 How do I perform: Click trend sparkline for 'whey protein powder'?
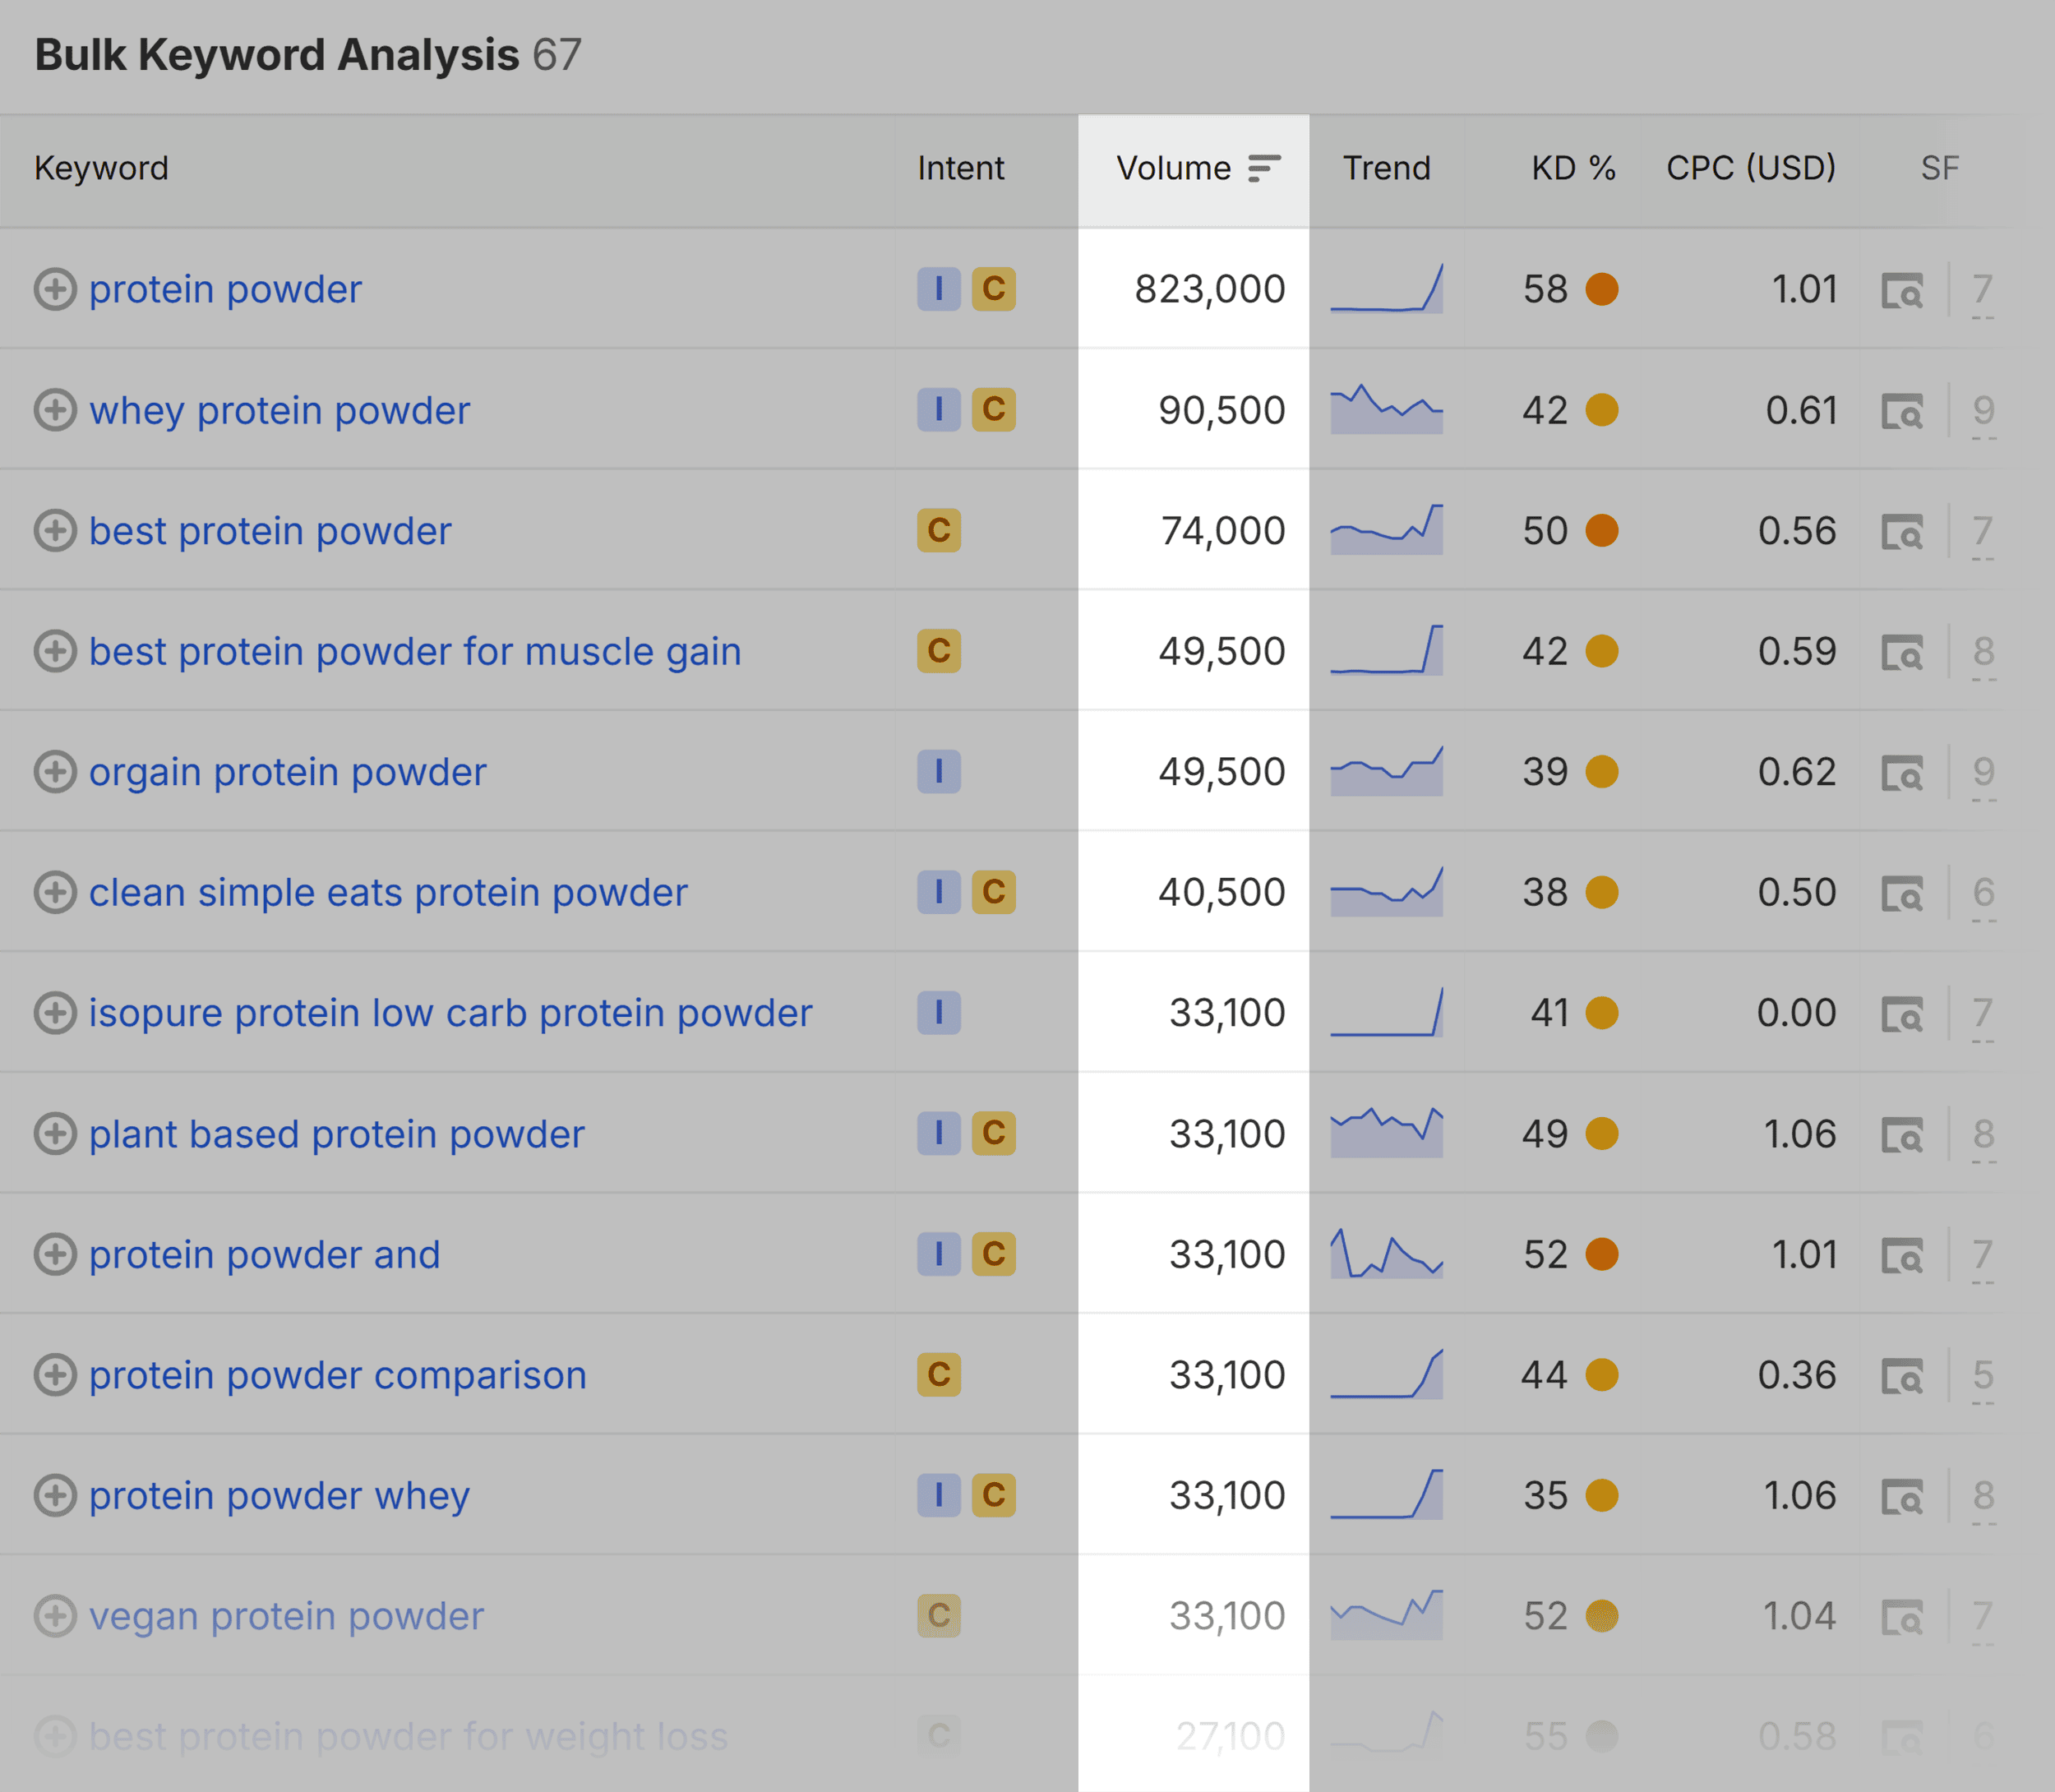[x=1386, y=410]
